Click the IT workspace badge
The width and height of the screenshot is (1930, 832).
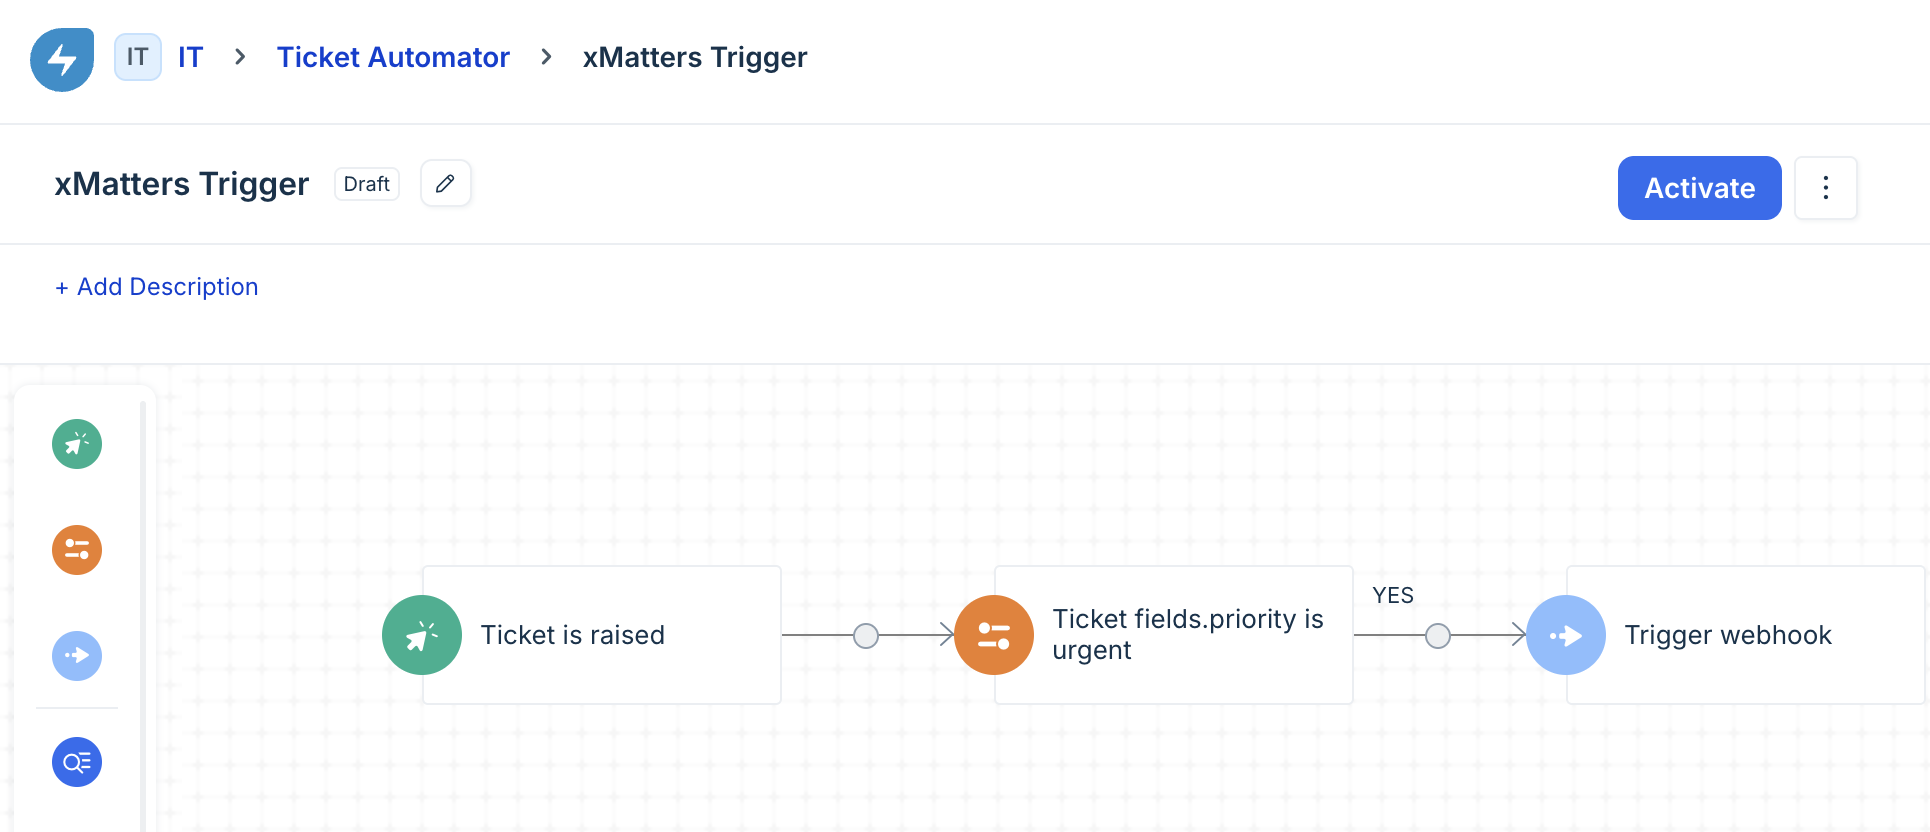point(138,57)
